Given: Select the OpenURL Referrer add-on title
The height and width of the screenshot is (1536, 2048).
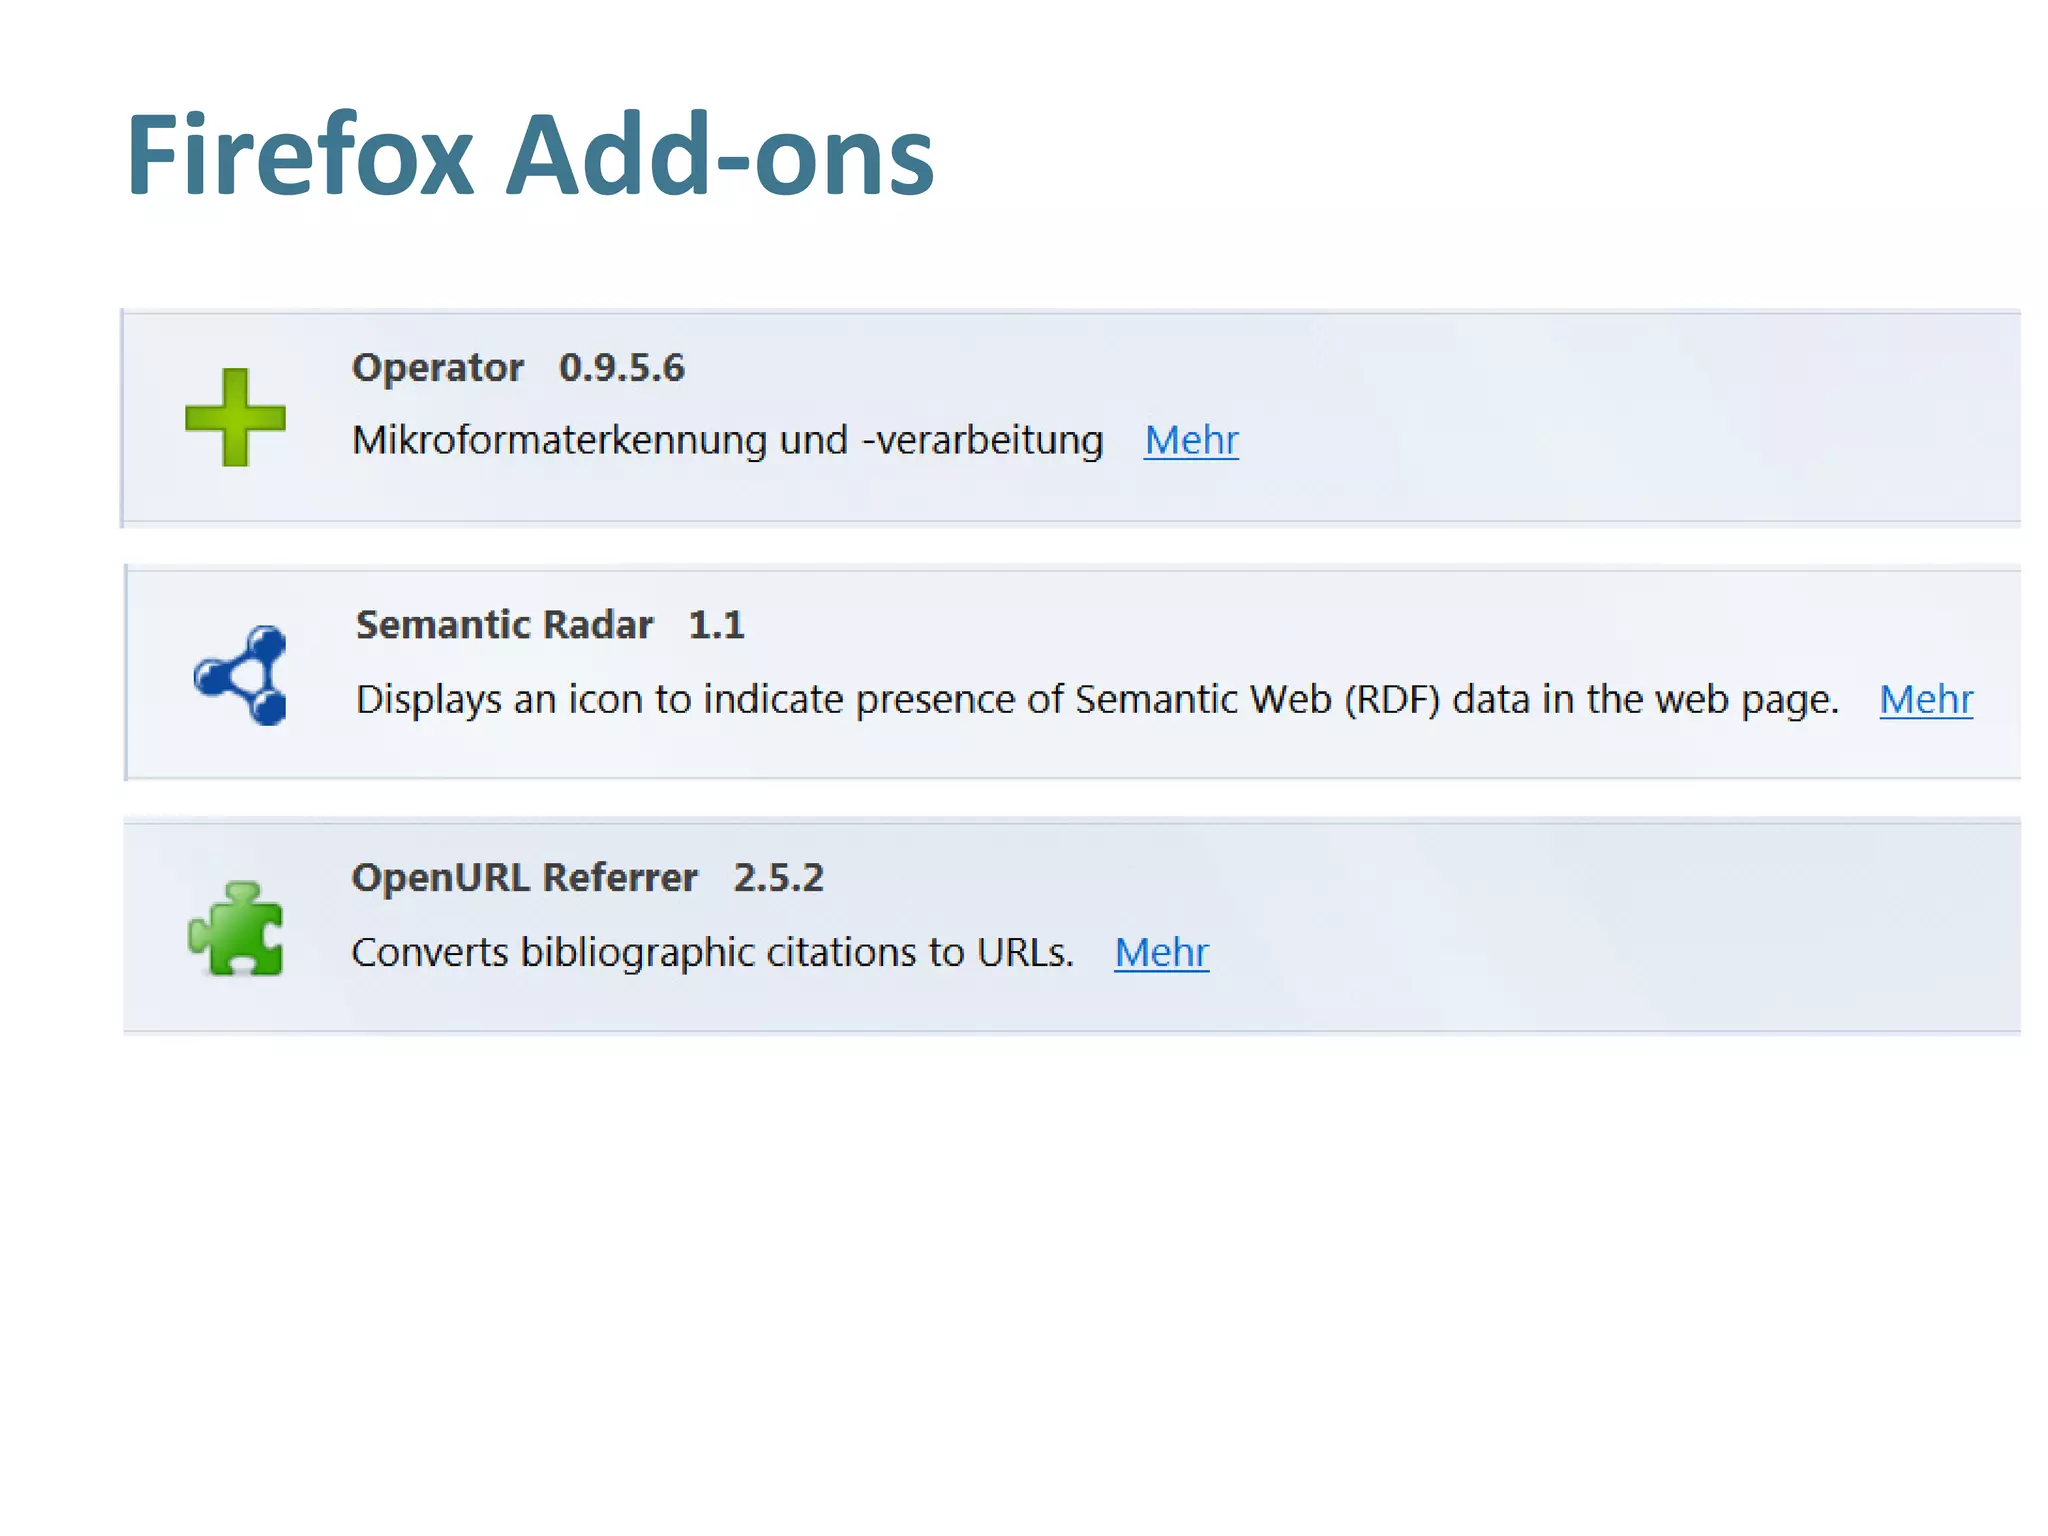Looking at the screenshot, I should [x=524, y=878].
